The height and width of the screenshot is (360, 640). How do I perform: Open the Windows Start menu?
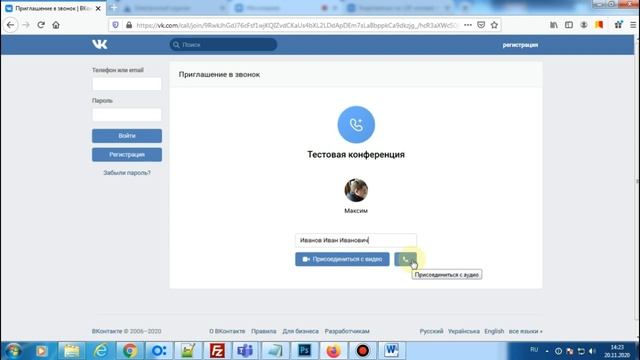pos(13,351)
